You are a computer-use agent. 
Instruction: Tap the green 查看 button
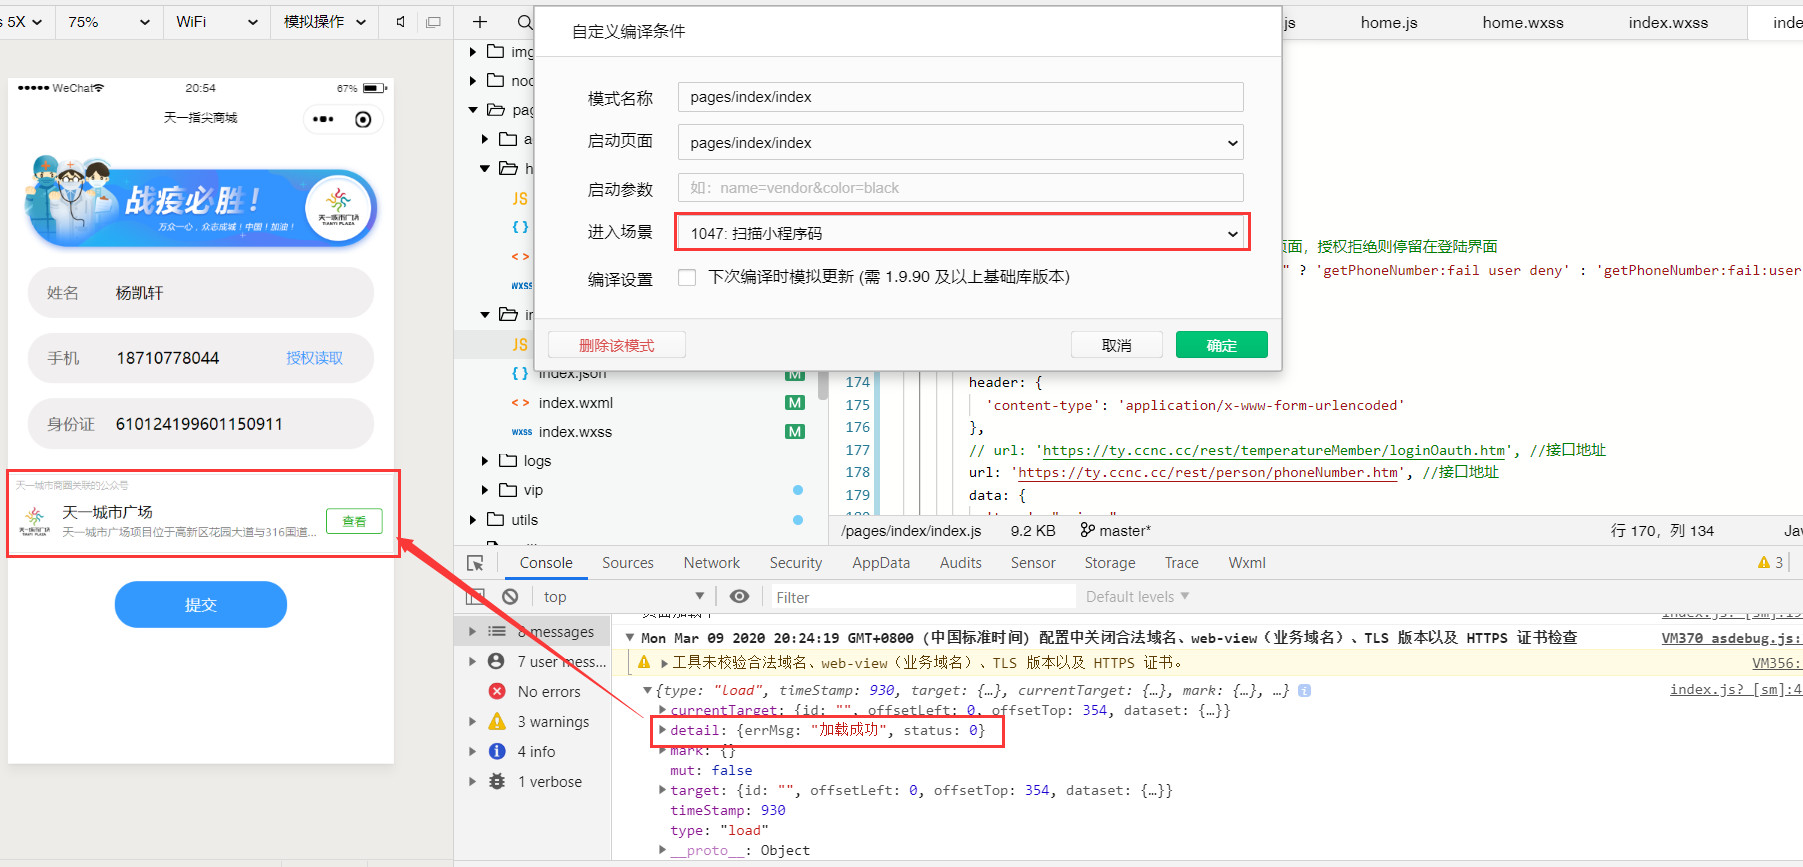354,521
